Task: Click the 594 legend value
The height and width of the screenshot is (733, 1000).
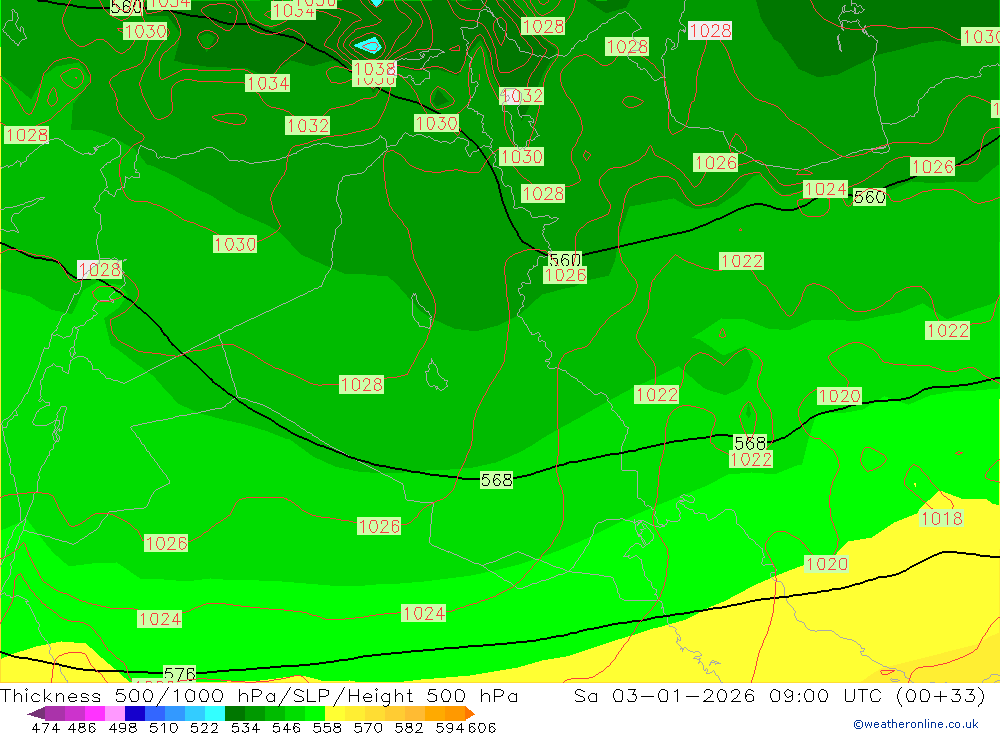Action: pyautogui.click(x=450, y=727)
